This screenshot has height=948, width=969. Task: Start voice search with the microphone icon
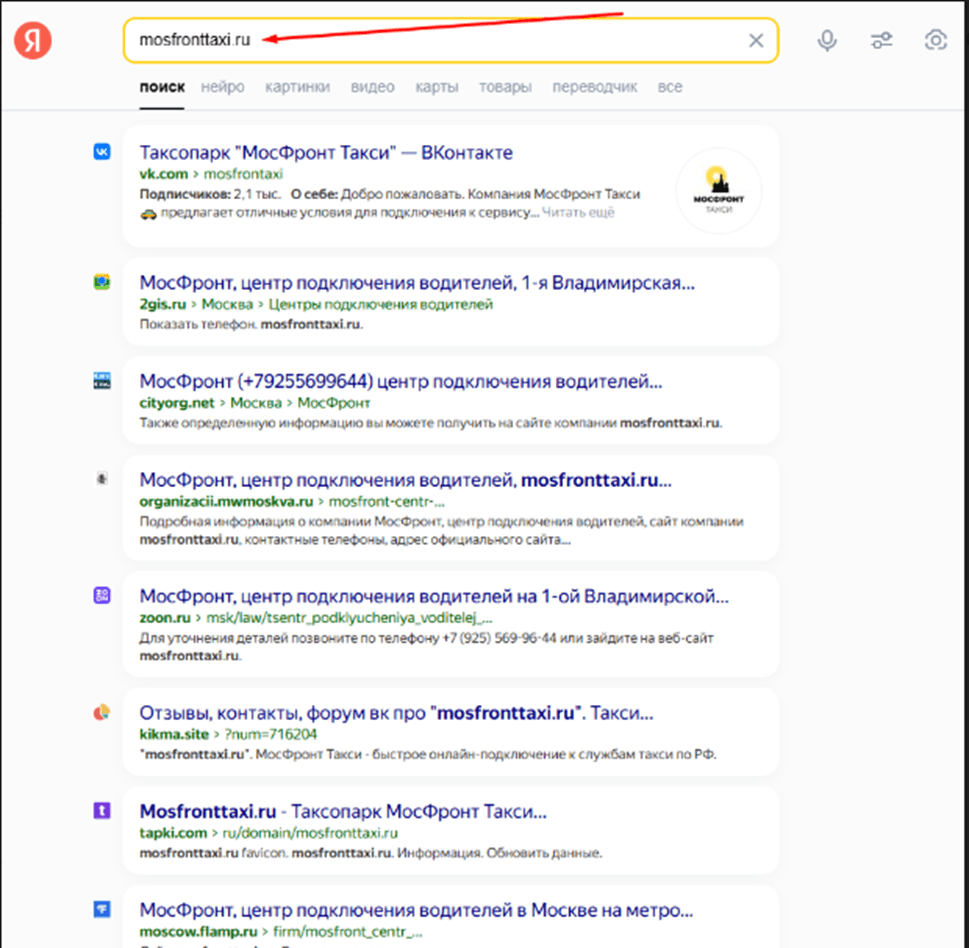click(827, 40)
